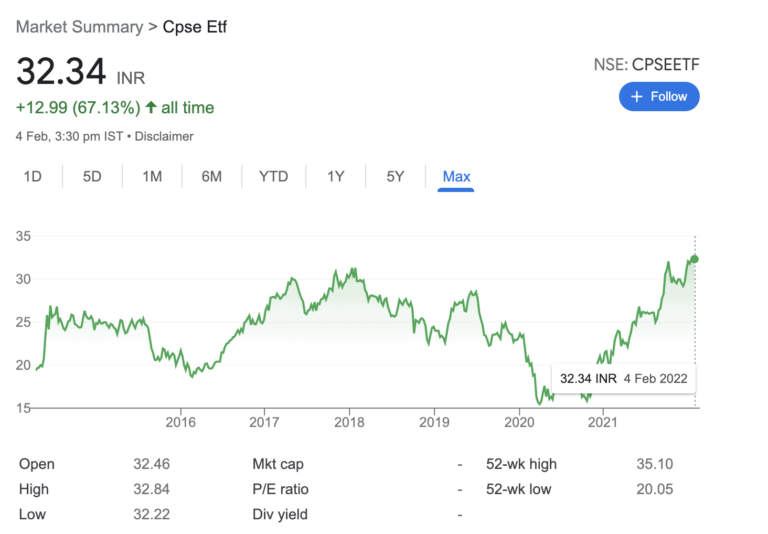The width and height of the screenshot is (768, 534).
Task: Click the Open value 32.46
Action: (x=151, y=464)
